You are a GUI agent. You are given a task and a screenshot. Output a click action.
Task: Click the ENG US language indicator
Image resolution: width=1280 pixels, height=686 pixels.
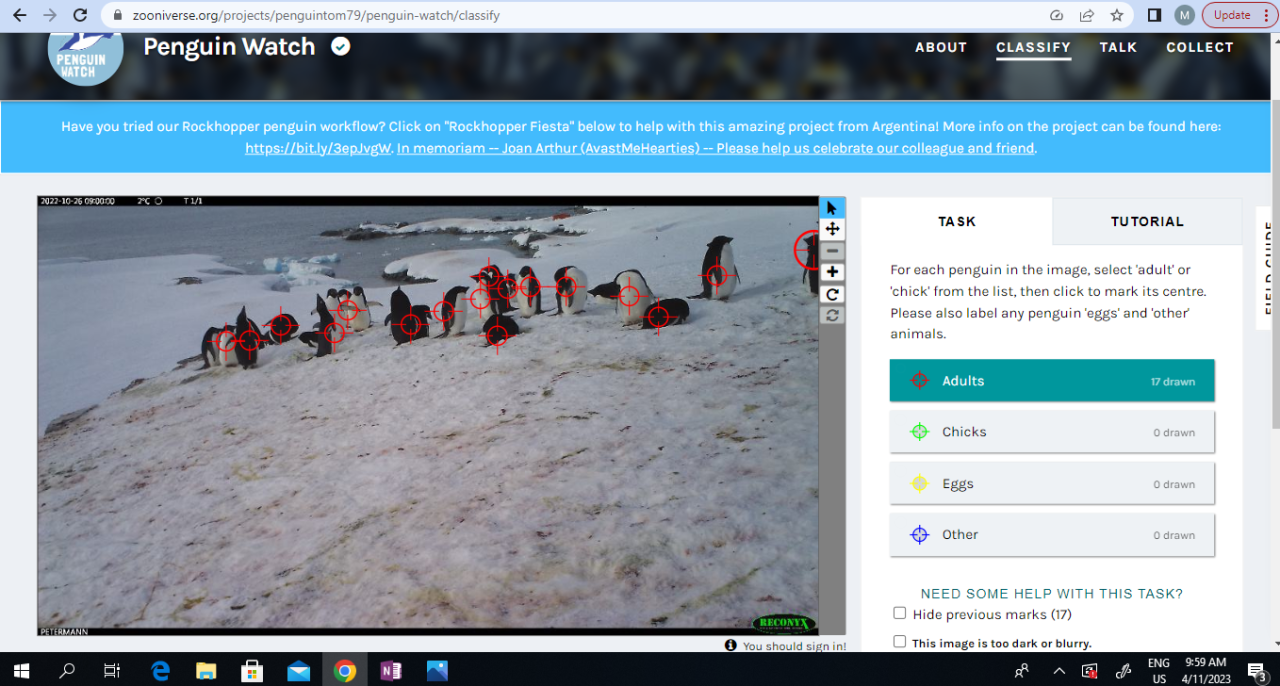pos(1158,670)
